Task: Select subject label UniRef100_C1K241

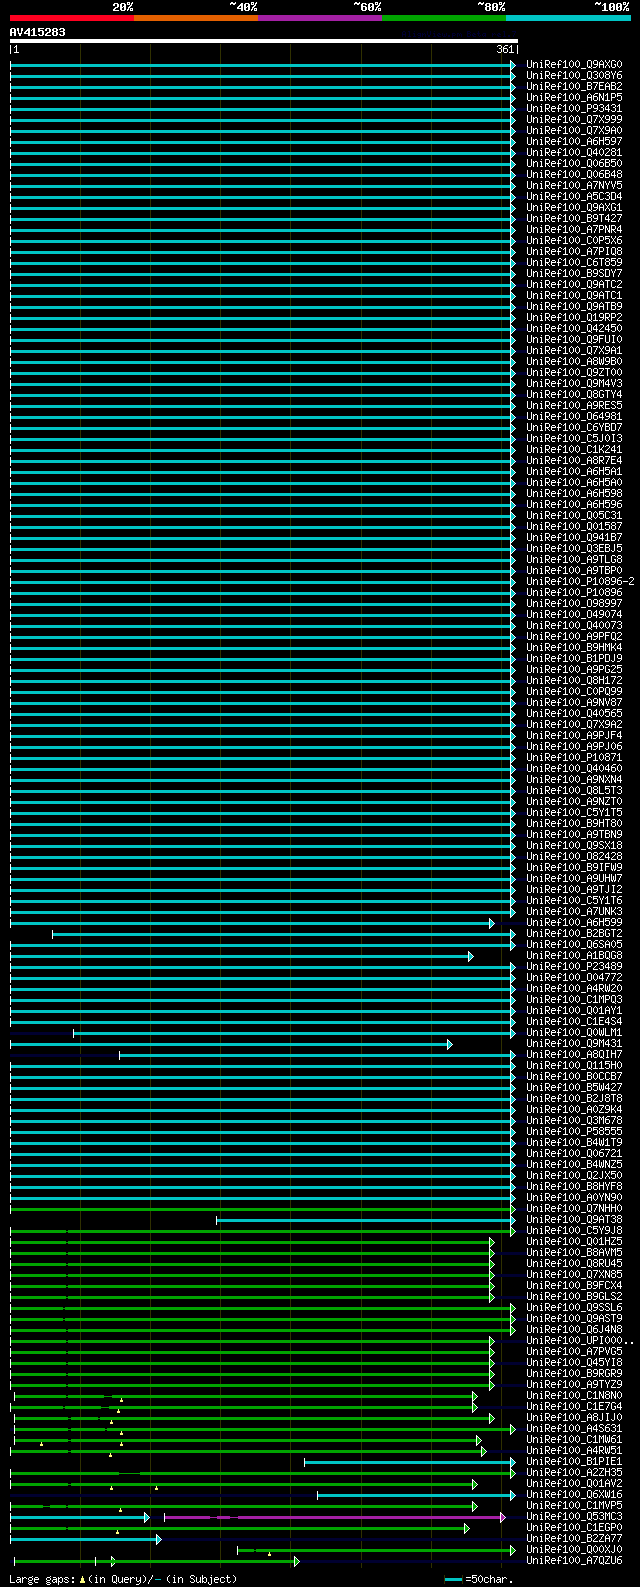Action: click(x=574, y=449)
